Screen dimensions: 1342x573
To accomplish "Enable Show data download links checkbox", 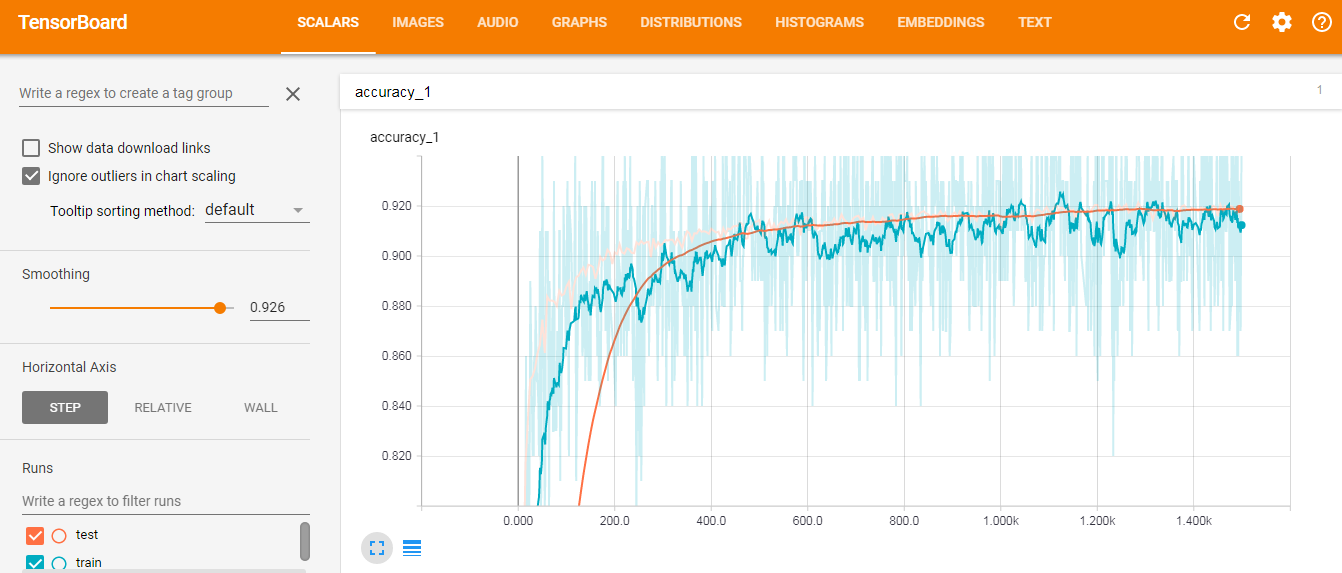I will pos(31,148).
